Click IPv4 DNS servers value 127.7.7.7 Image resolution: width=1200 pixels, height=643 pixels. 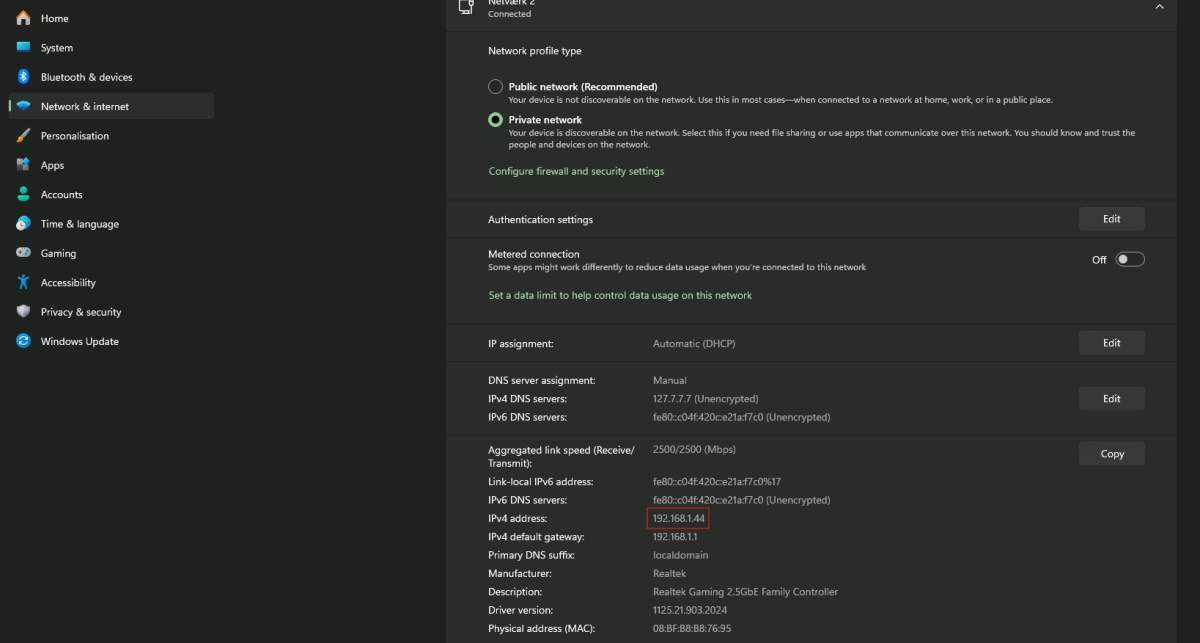click(x=705, y=398)
